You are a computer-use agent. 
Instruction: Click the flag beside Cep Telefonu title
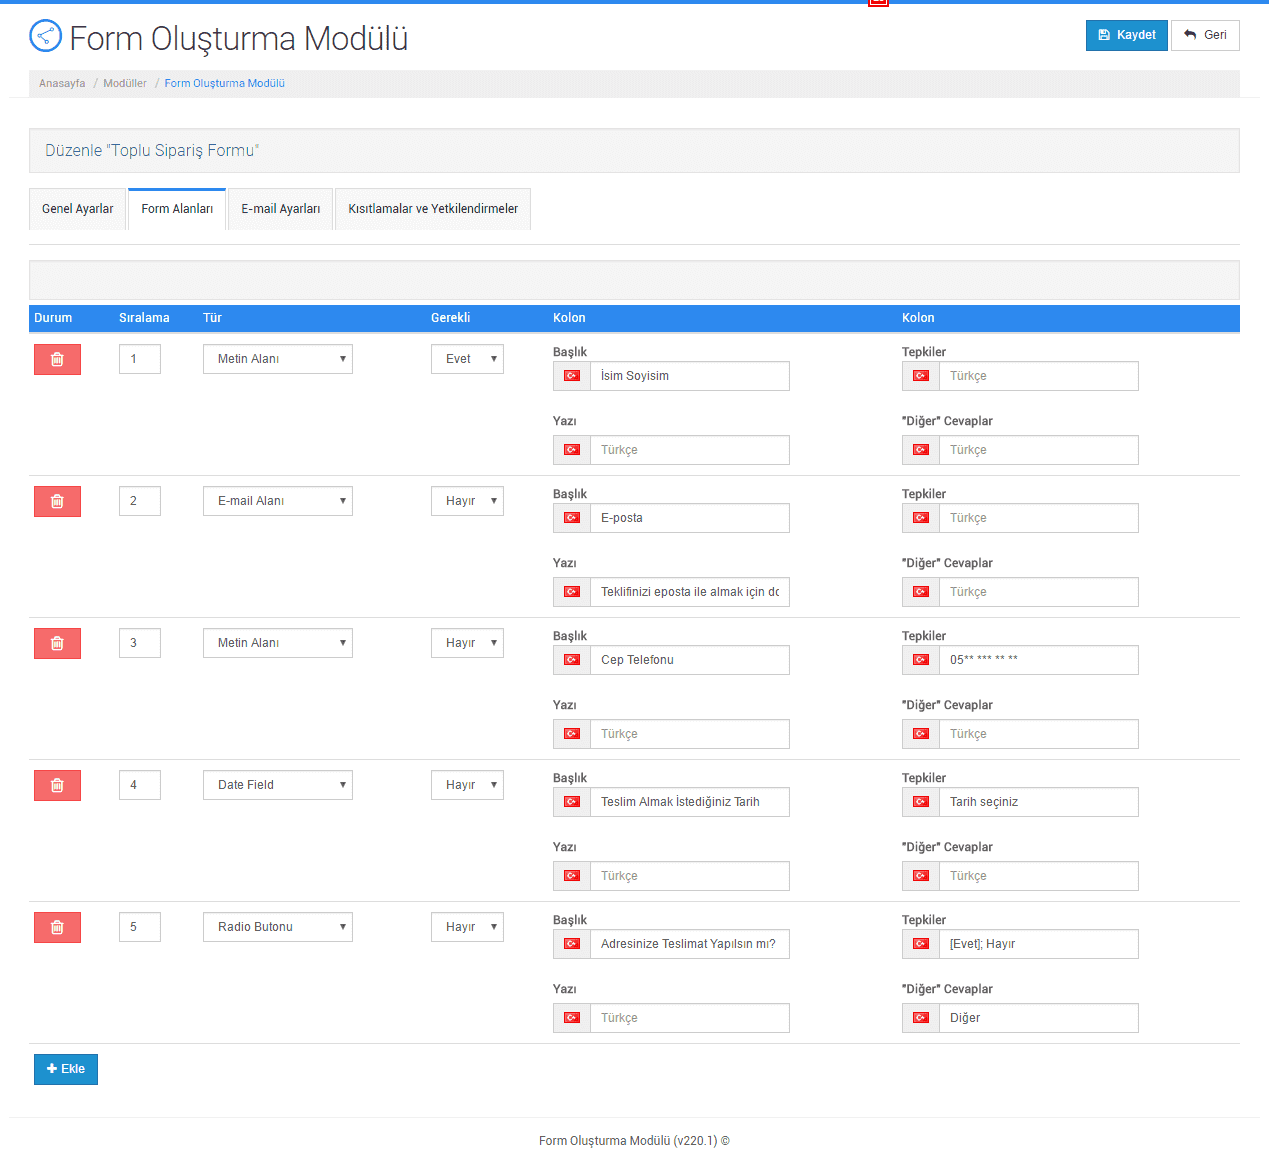click(x=572, y=660)
